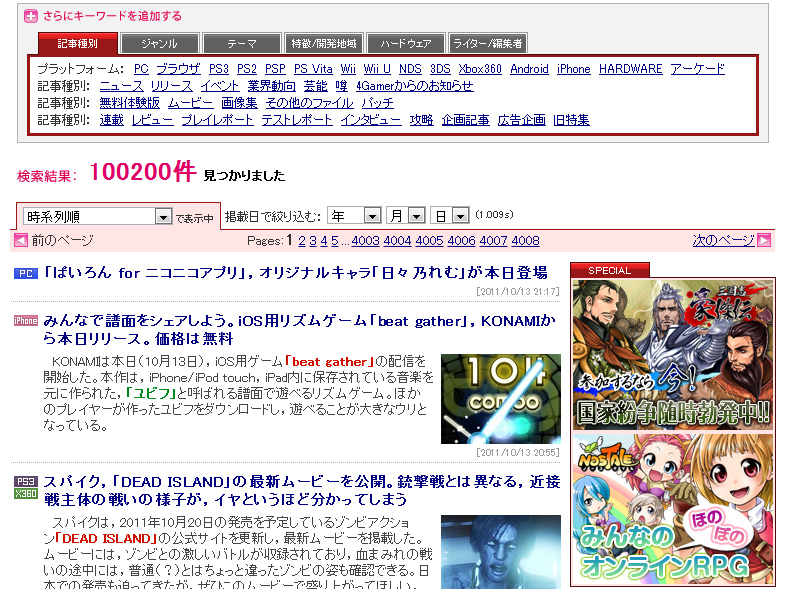Filter by アーケード link
Screen dimensions: 785x589
coord(697,69)
